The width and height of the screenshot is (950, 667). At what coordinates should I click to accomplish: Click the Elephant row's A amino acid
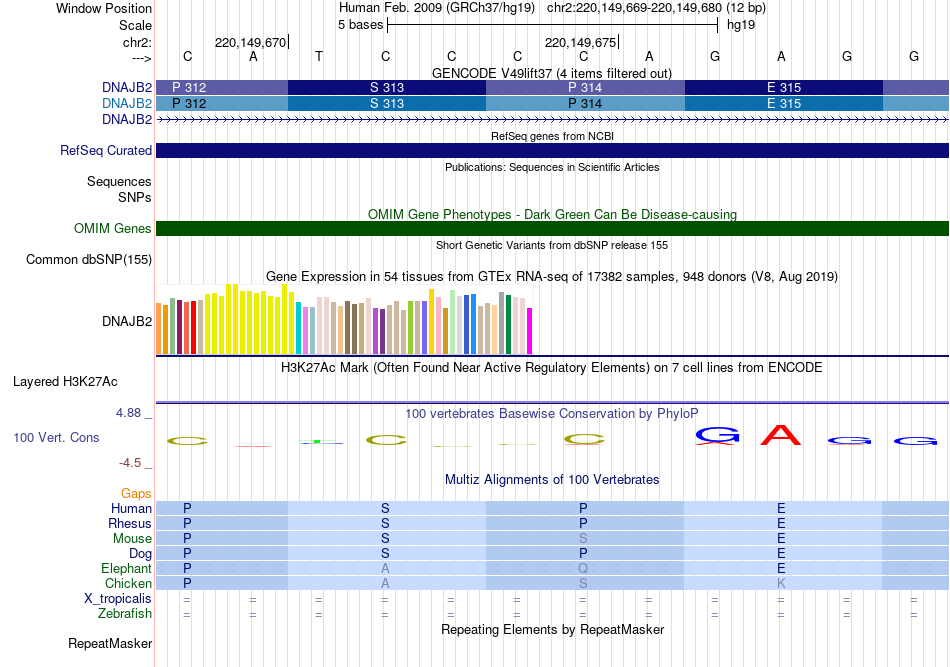point(385,568)
